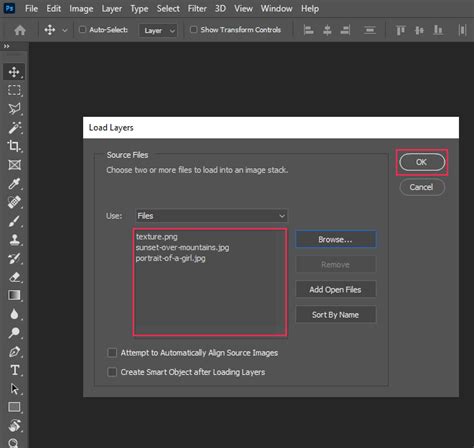Select the Pen tool
This screenshot has width=474, height=448.
click(14, 351)
